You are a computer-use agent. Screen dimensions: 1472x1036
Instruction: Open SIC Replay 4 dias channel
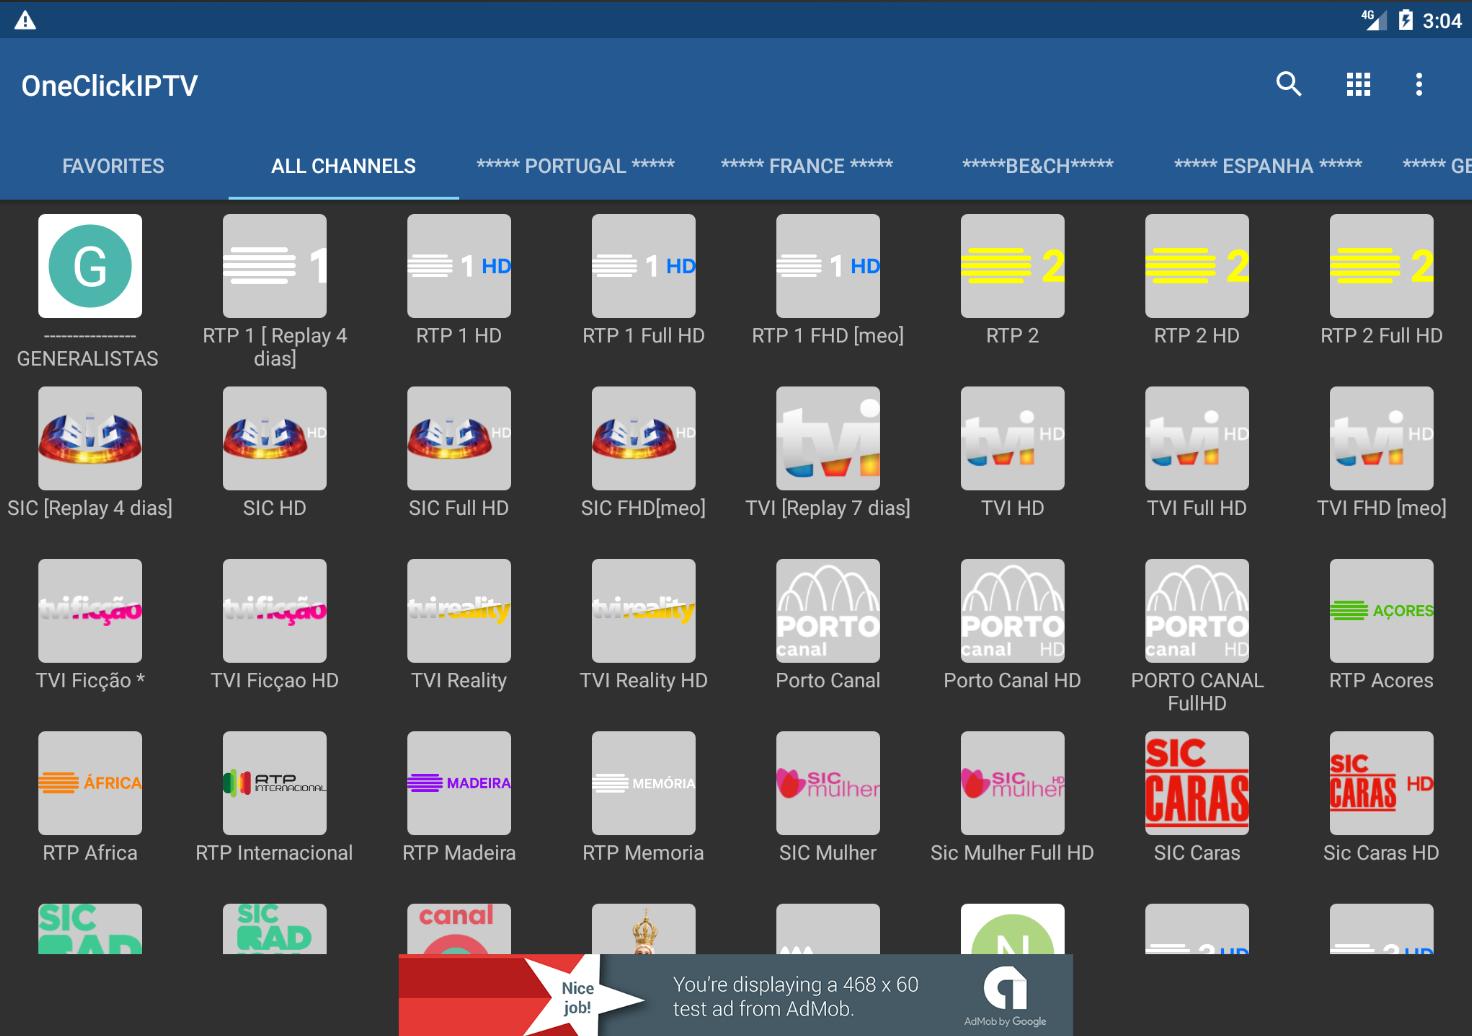pyautogui.click(x=90, y=438)
